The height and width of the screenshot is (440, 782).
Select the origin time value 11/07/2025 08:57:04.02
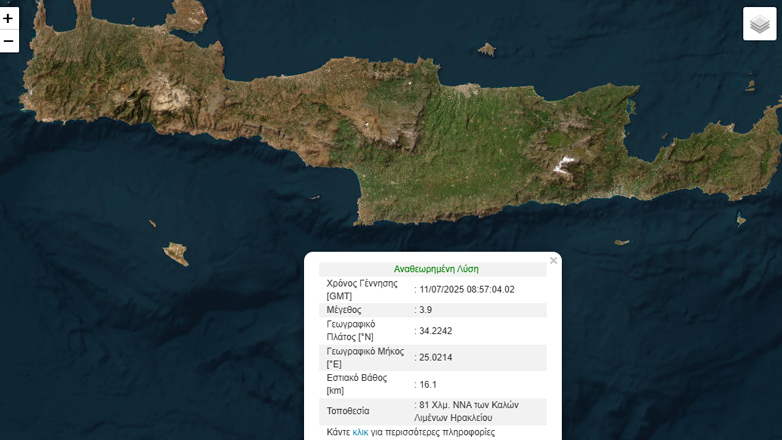[x=467, y=289]
